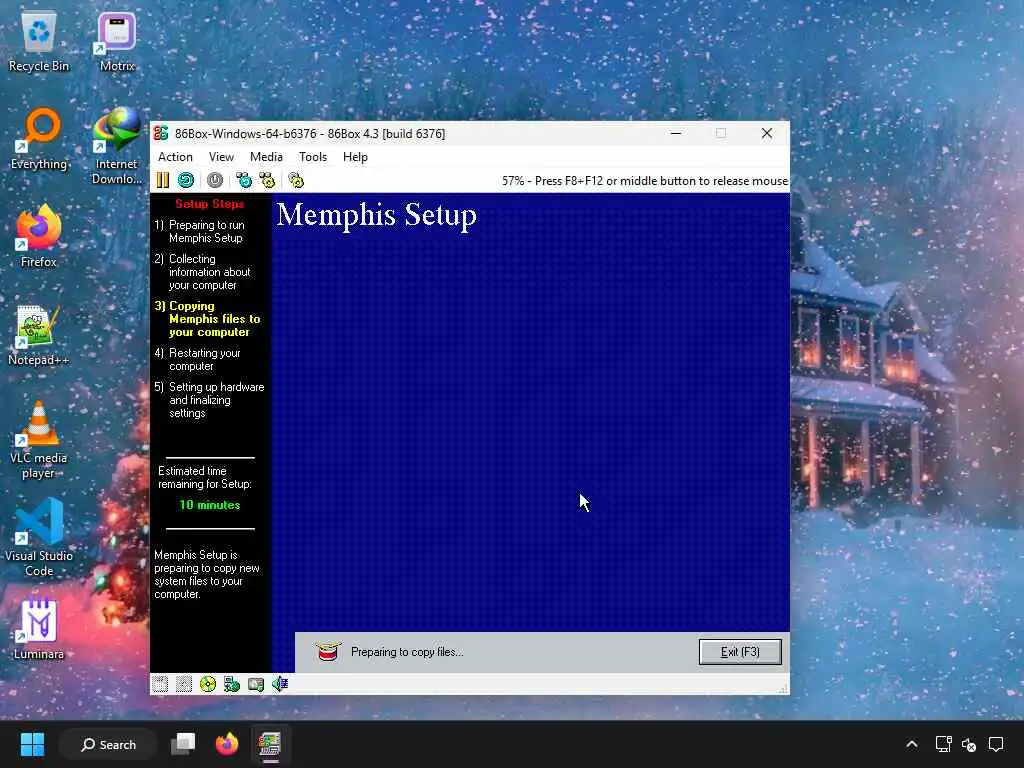Screen dimensions: 1024x768
Task: Click the 86Box taskbar button
Action: (270, 744)
